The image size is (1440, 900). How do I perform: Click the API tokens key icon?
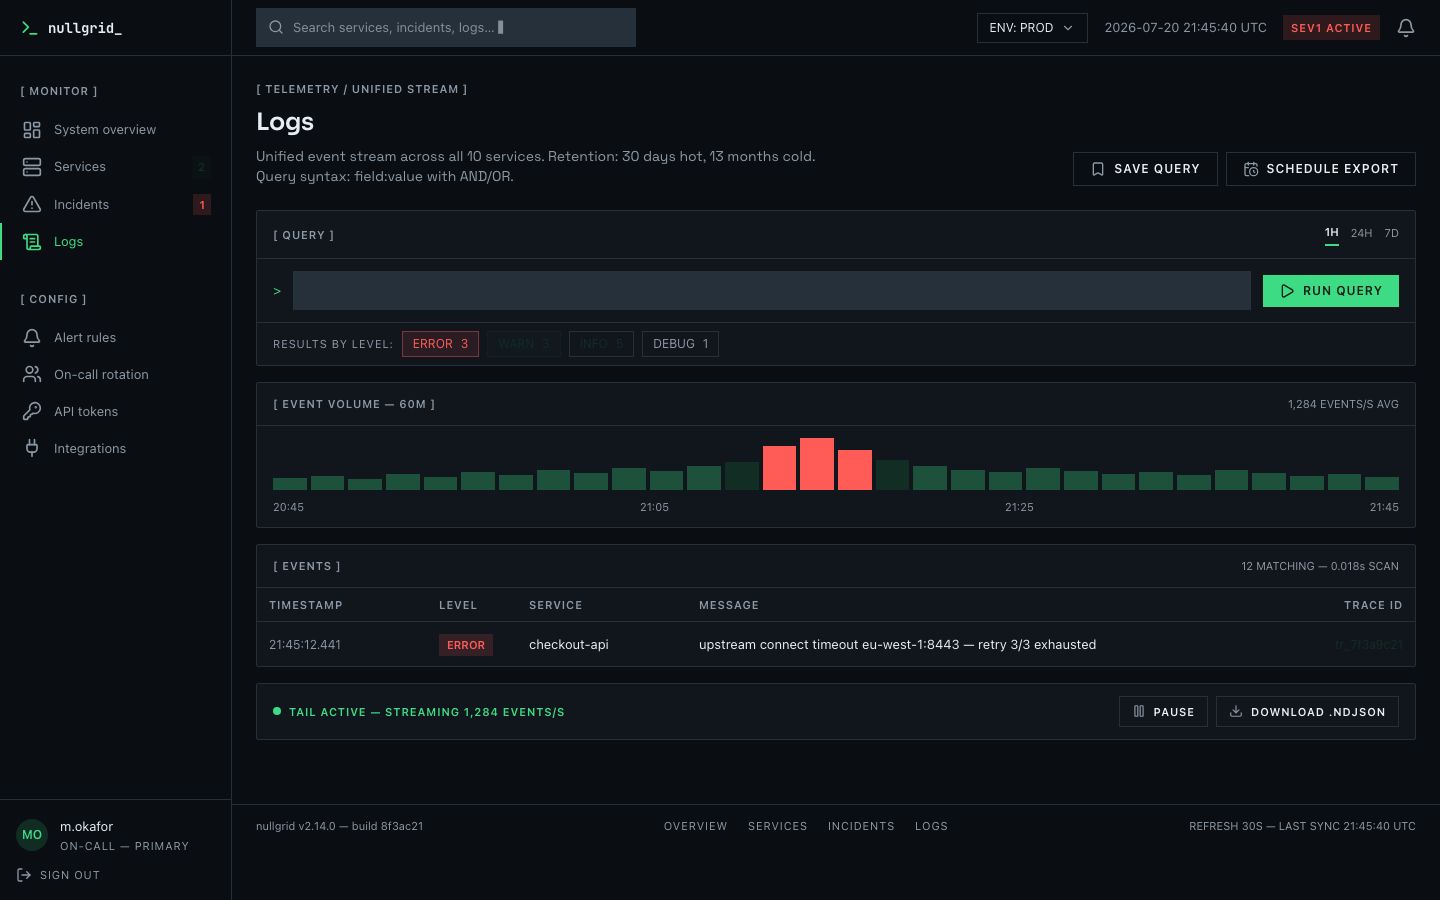[32, 412]
